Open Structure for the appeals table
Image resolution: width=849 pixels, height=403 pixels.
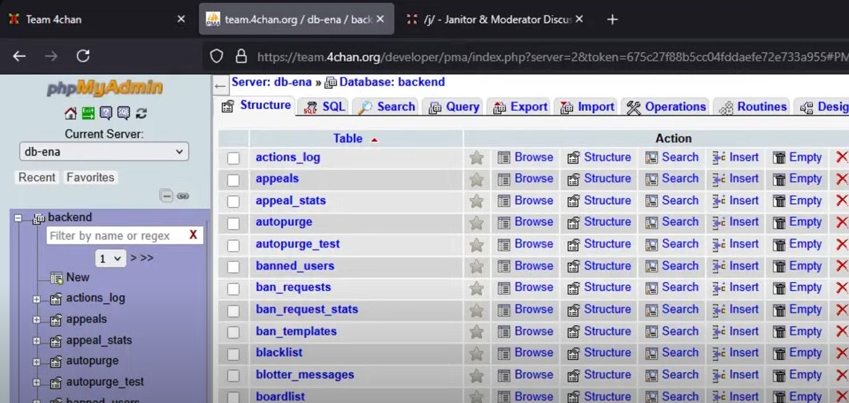click(599, 179)
